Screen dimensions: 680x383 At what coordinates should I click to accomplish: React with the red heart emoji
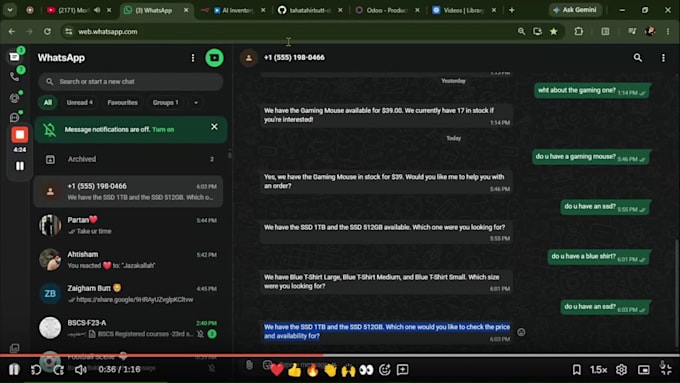point(277,370)
